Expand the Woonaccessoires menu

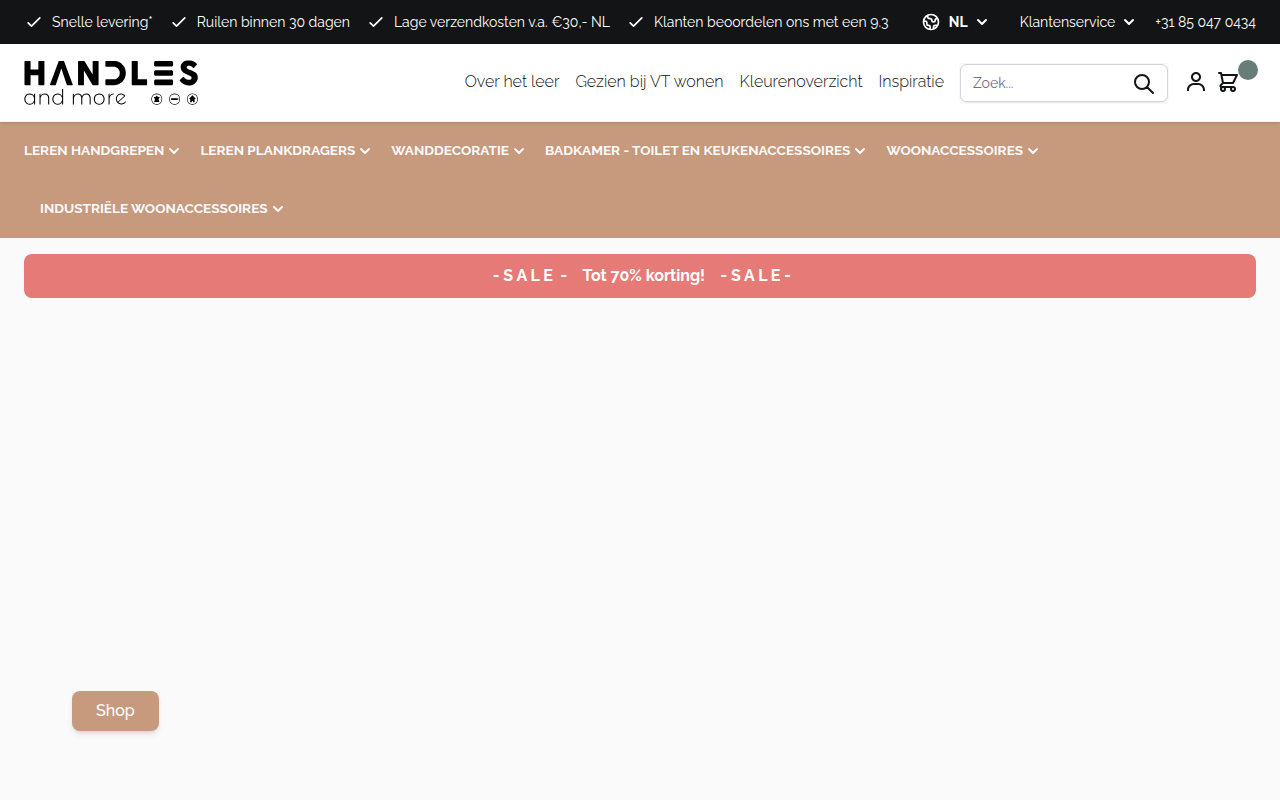[x=962, y=151]
